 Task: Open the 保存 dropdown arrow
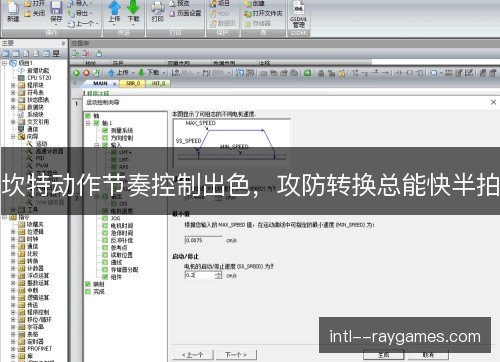coord(56,25)
